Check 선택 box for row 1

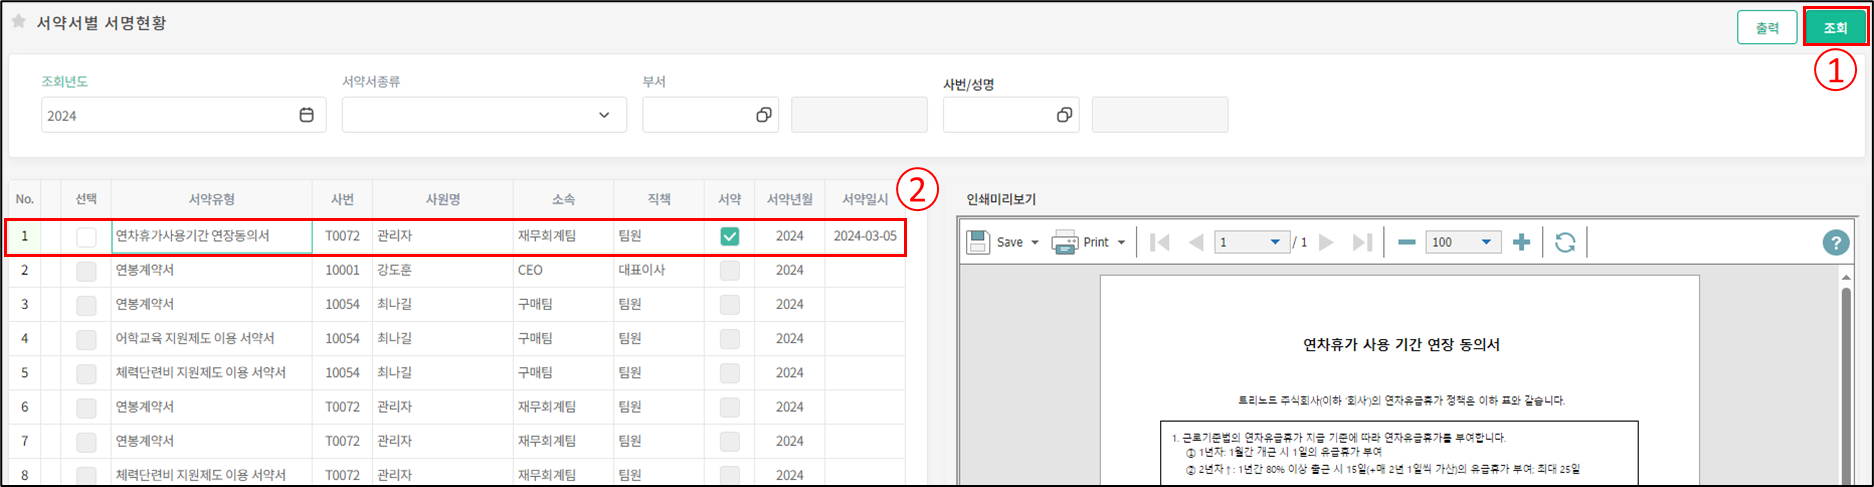86,237
